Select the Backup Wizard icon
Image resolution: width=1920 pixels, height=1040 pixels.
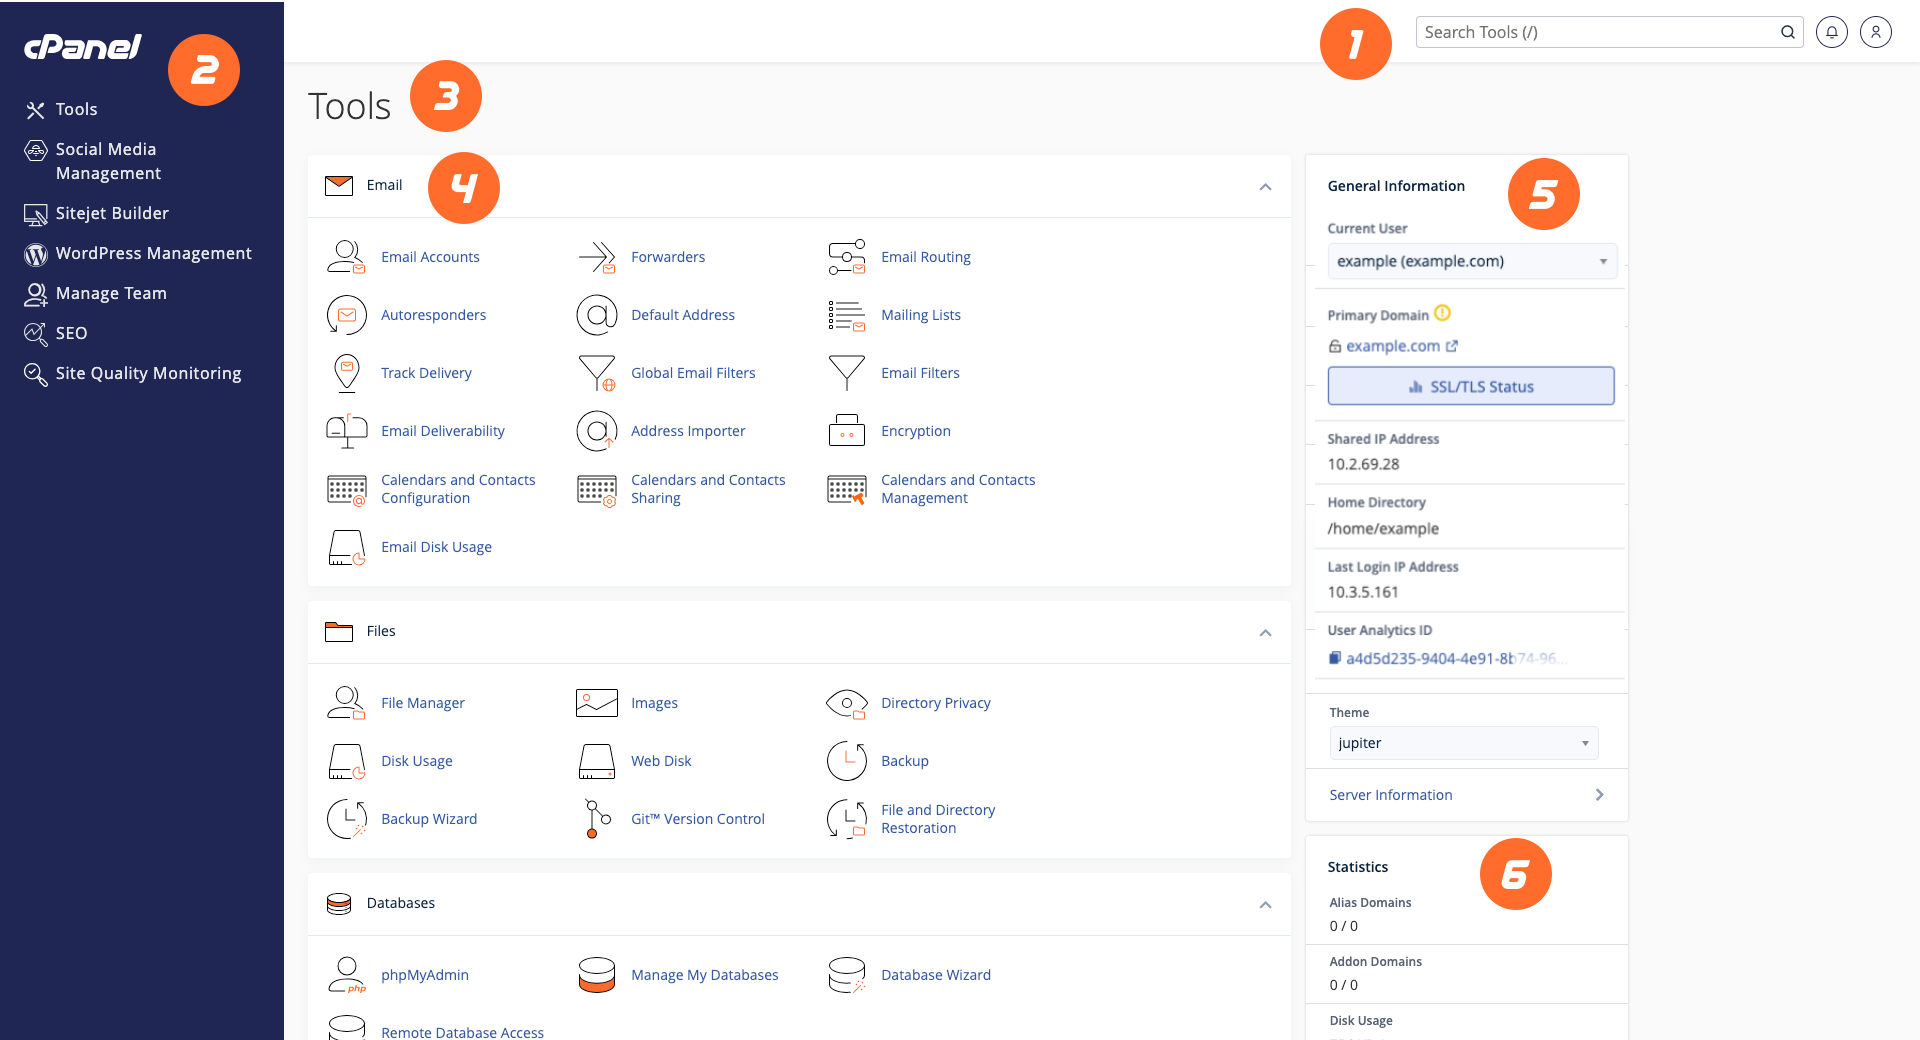tap(345, 818)
